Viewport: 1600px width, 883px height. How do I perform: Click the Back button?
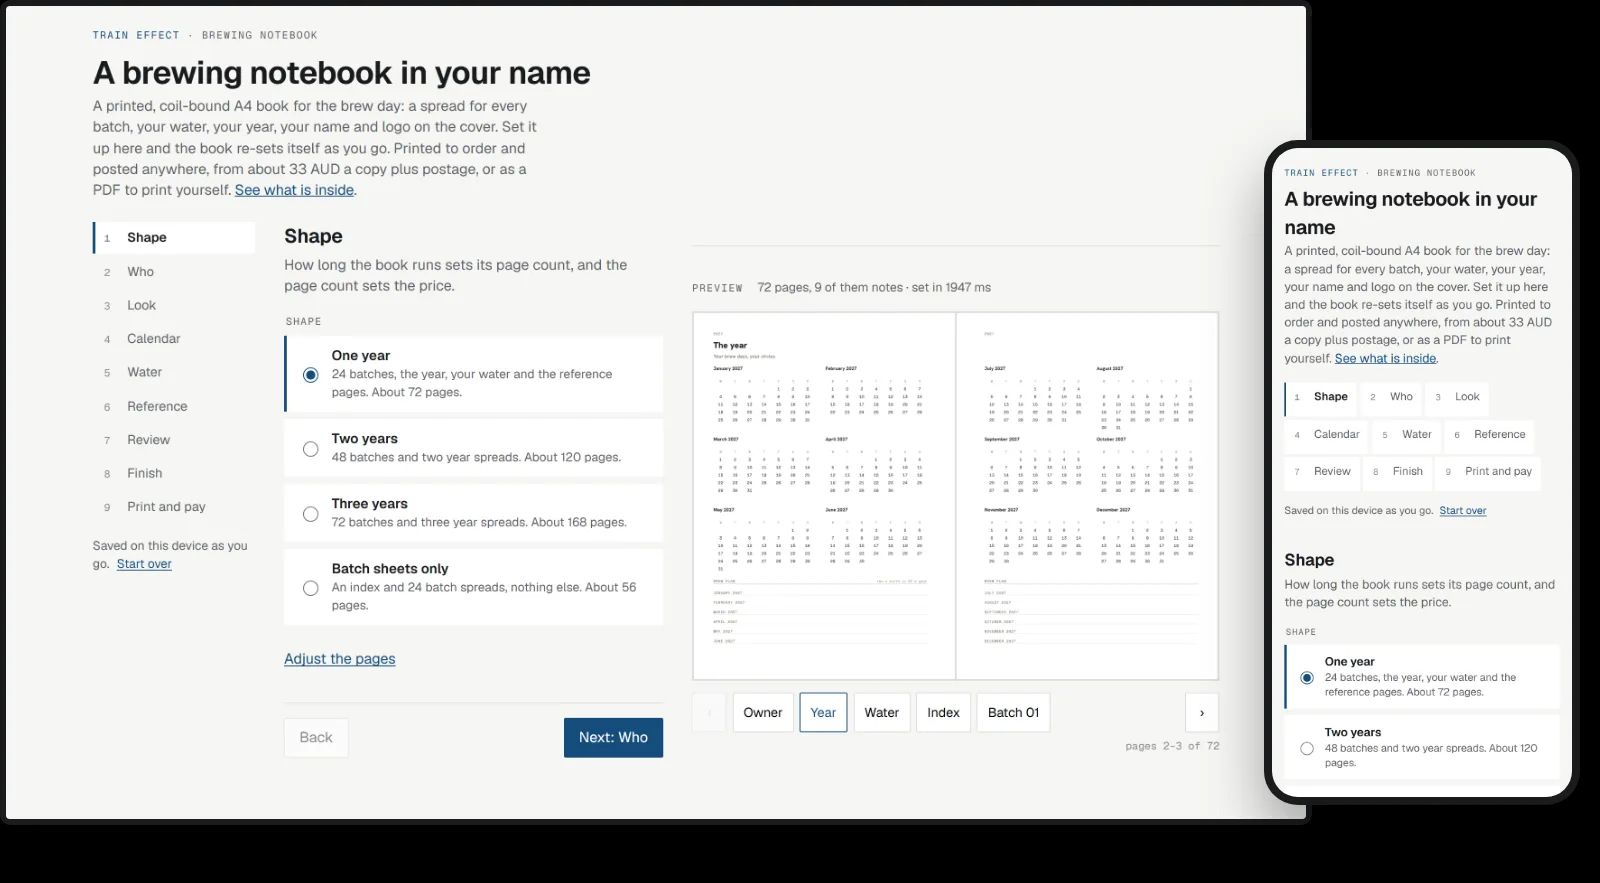point(316,738)
